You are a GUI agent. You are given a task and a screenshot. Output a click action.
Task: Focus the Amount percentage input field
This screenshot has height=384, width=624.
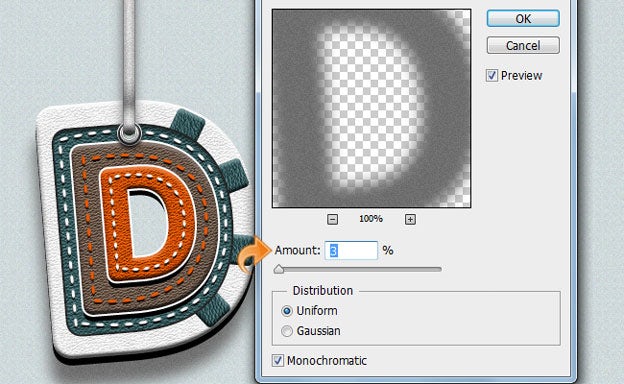[351, 250]
